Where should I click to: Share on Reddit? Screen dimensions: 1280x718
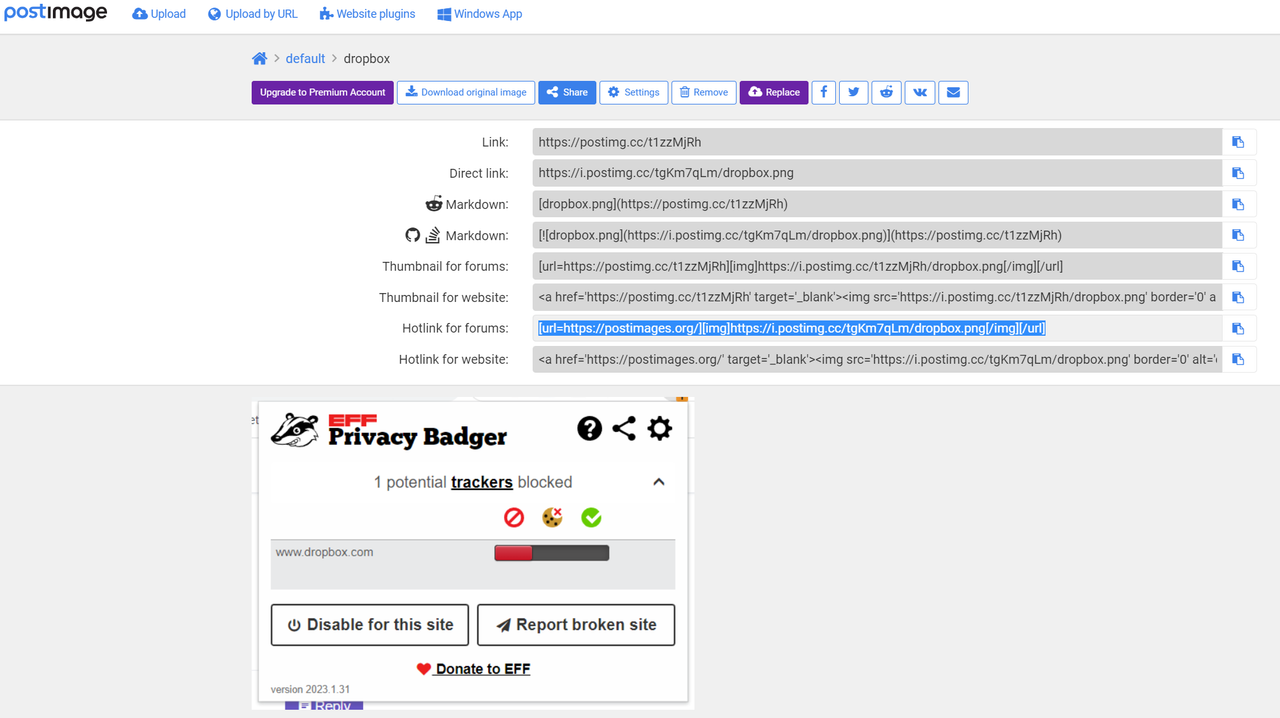click(x=886, y=92)
